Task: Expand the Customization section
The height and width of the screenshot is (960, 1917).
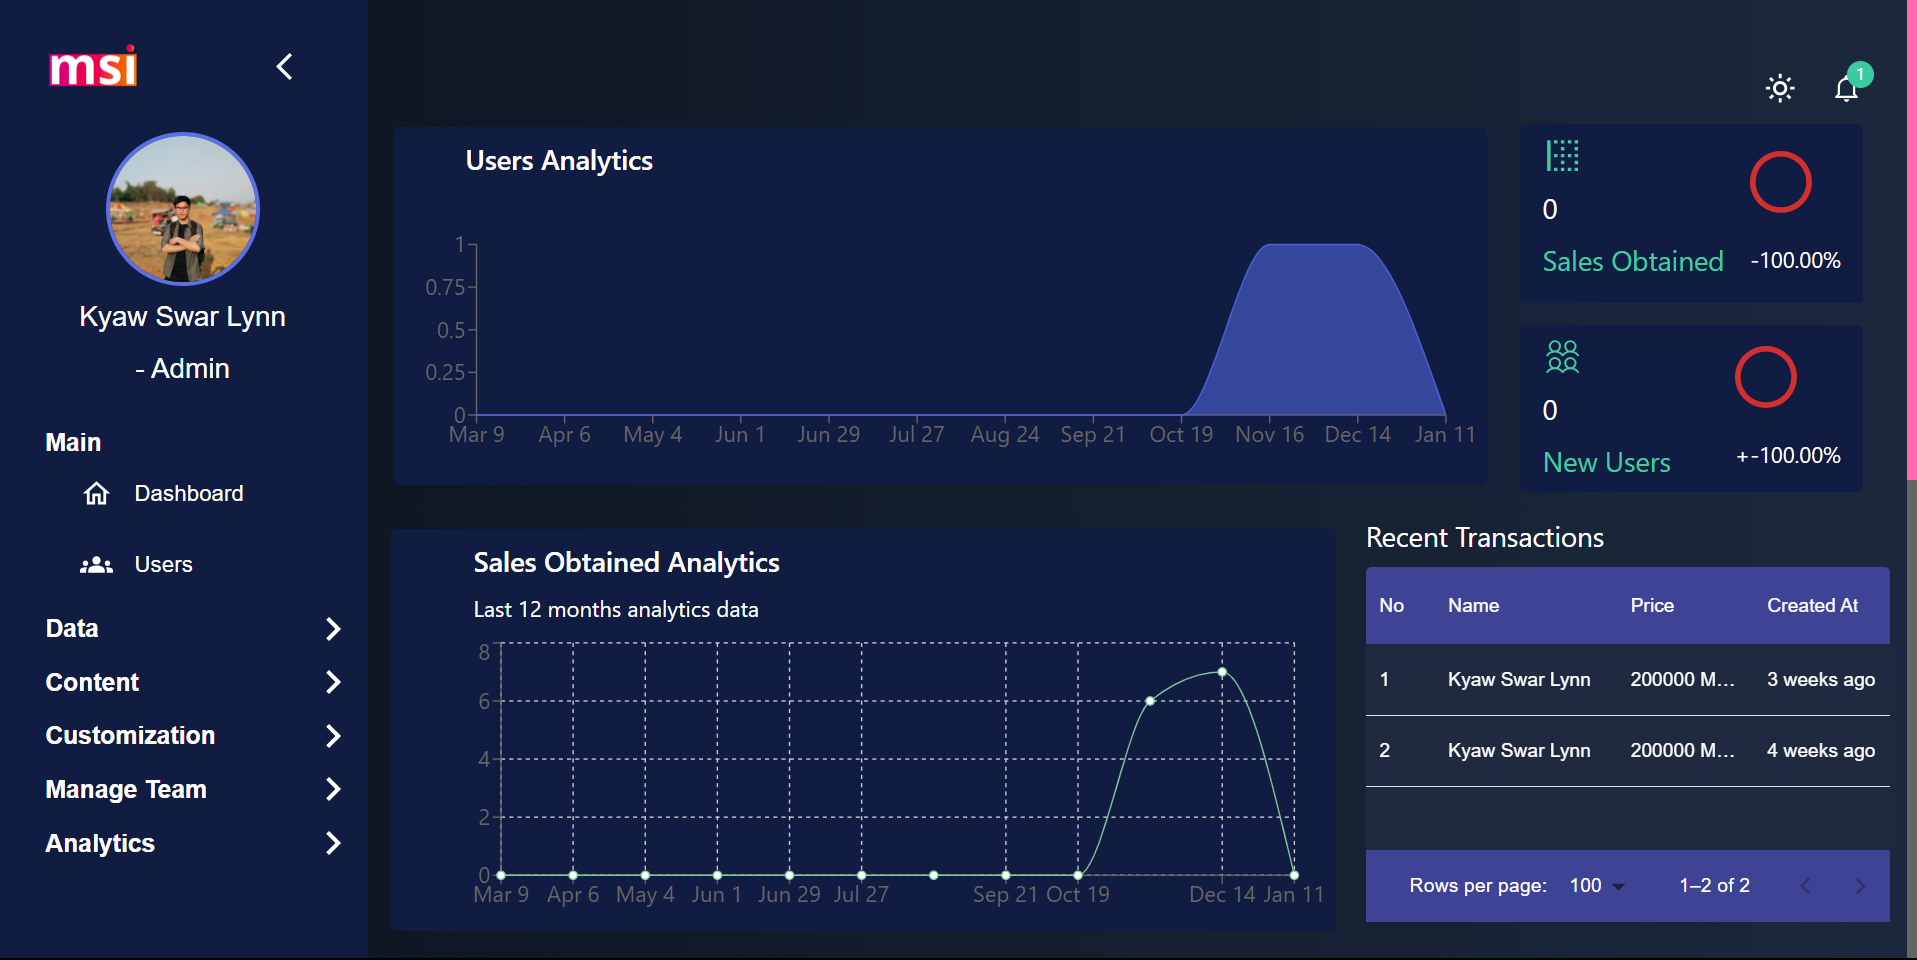Action: pyautogui.click(x=334, y=736)
